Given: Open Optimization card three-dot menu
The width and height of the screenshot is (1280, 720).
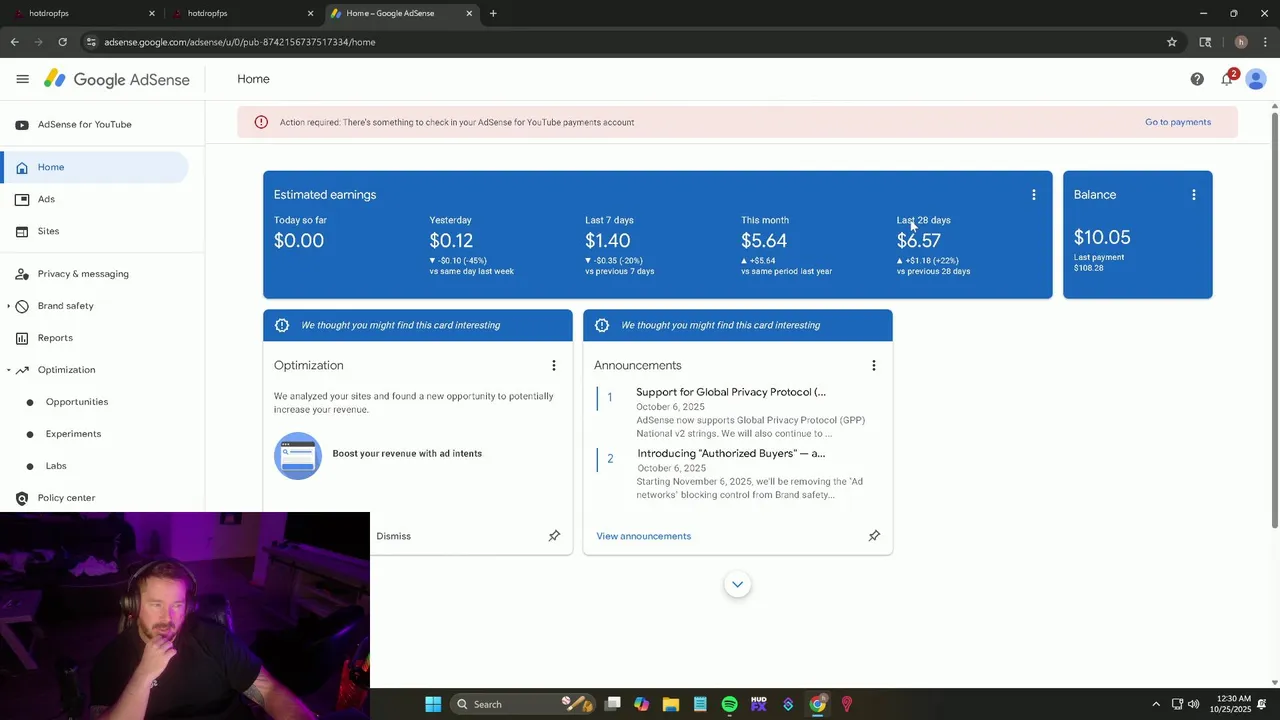Looking at the screenshot, I should pos(553,366).
